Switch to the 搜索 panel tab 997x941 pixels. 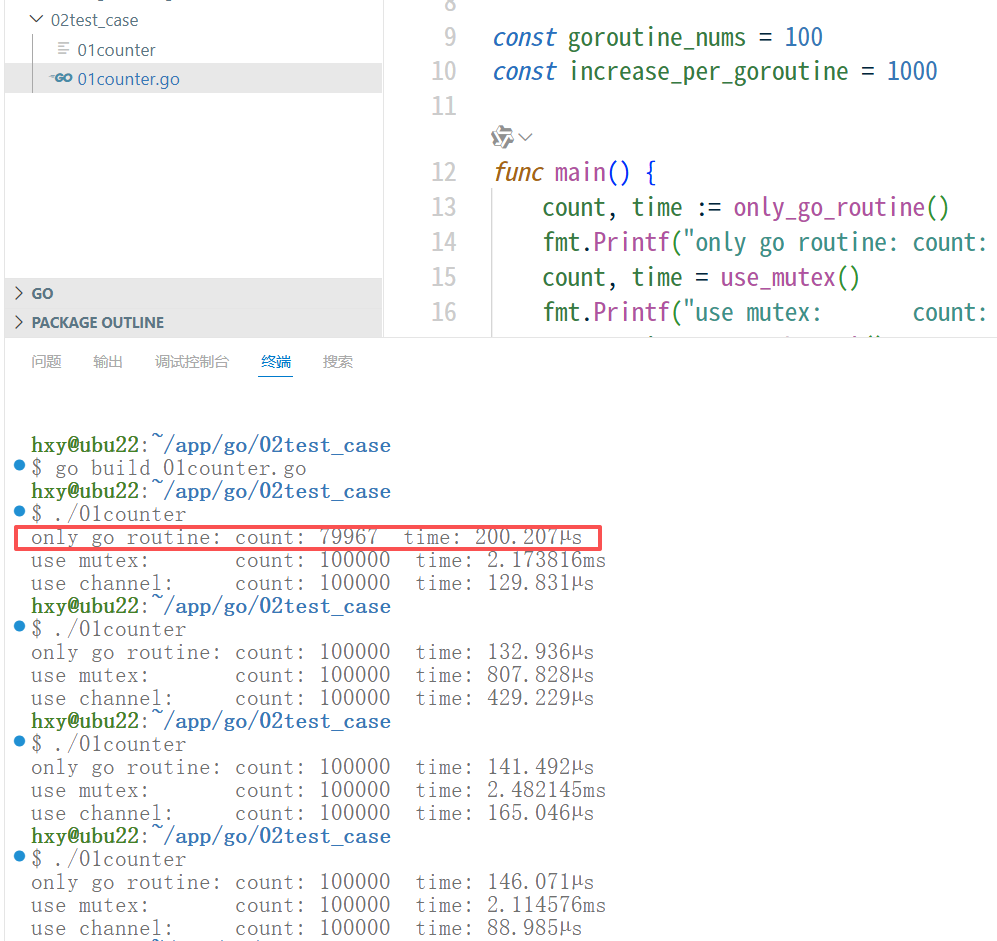click(338, 362)
